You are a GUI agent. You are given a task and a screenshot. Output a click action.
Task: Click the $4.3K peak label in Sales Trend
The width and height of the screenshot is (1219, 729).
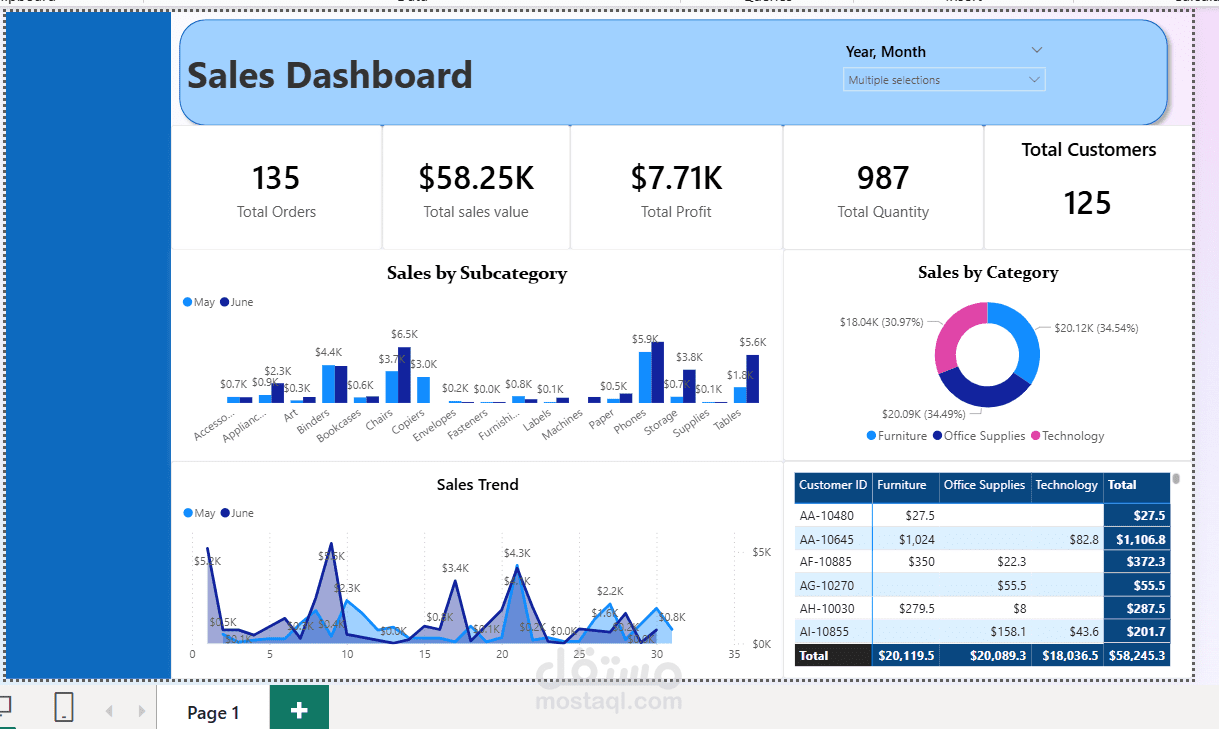click(517, 553)
